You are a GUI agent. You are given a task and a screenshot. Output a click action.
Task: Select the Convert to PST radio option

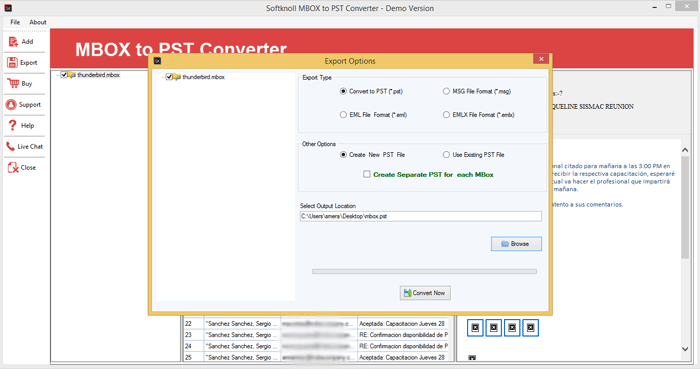(343, 91)
